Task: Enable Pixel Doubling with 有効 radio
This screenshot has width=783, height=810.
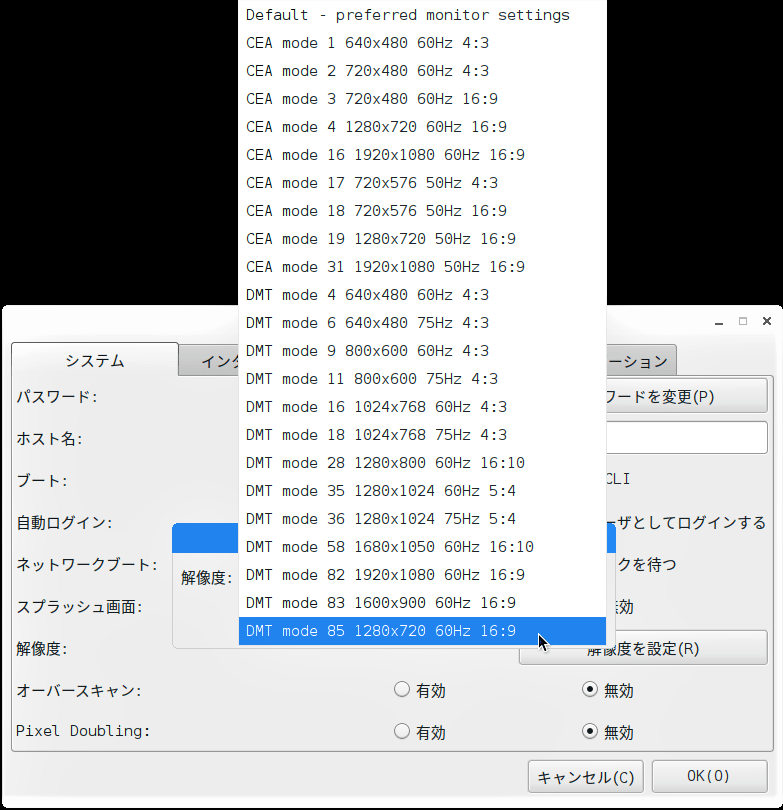Action: click(402, 731)
